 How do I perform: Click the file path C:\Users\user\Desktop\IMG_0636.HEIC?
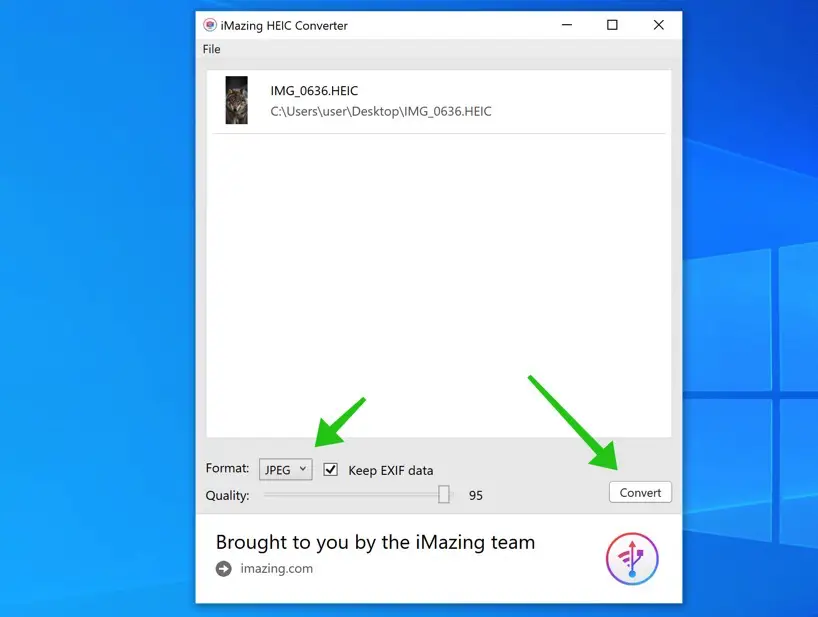381,111
